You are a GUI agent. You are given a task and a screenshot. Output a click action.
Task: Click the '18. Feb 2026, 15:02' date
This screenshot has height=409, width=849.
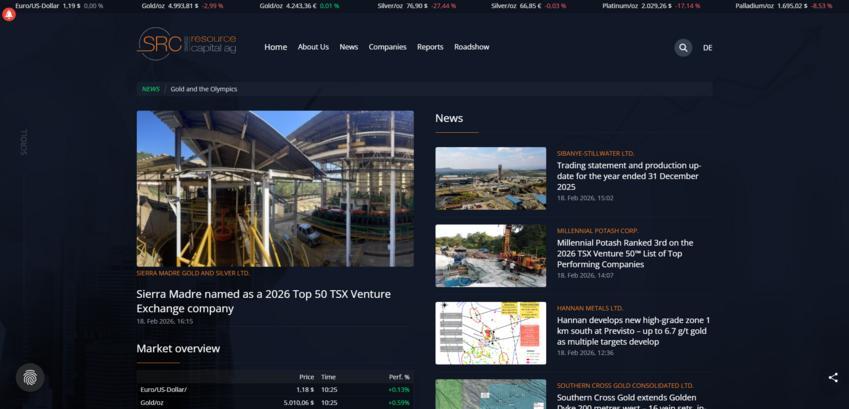point(585,198)
